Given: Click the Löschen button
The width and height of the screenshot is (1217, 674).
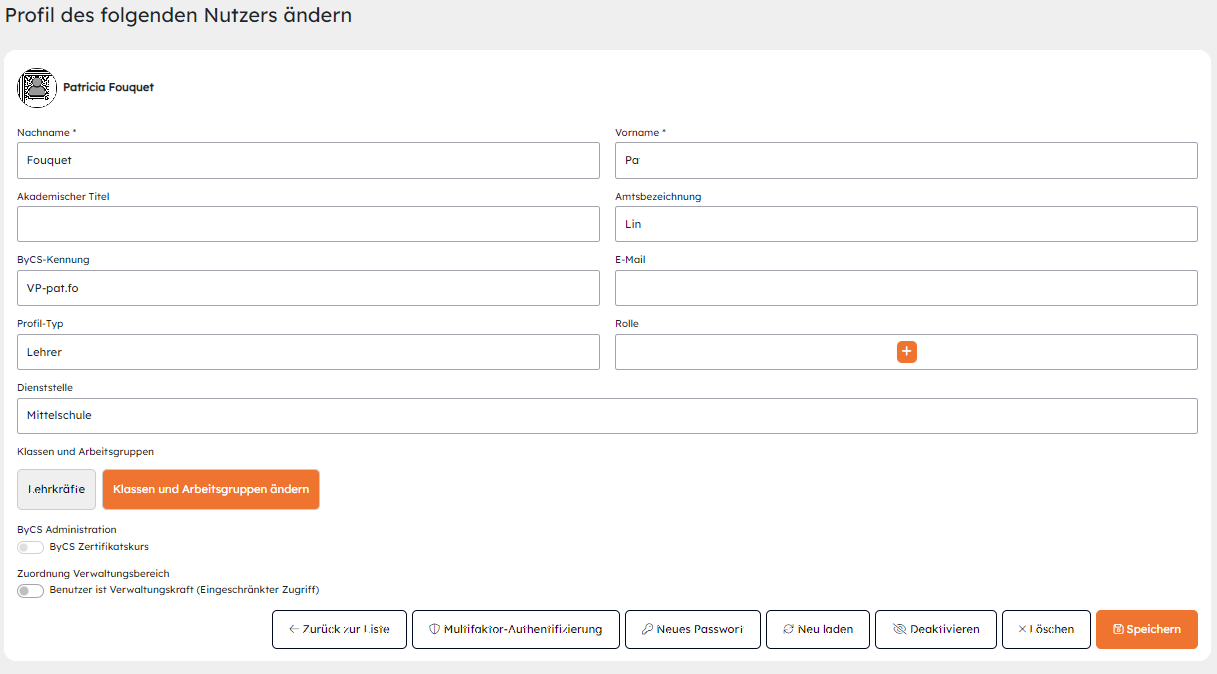Looking at the screenshot, I should [x=1045, y=630].
